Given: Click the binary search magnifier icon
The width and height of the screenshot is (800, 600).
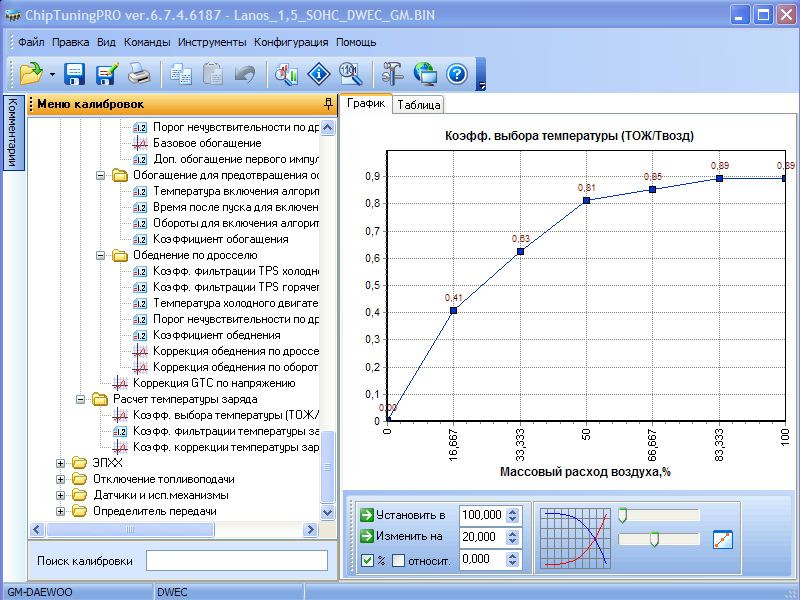Looking at the screenshot, I should [351, 73].
